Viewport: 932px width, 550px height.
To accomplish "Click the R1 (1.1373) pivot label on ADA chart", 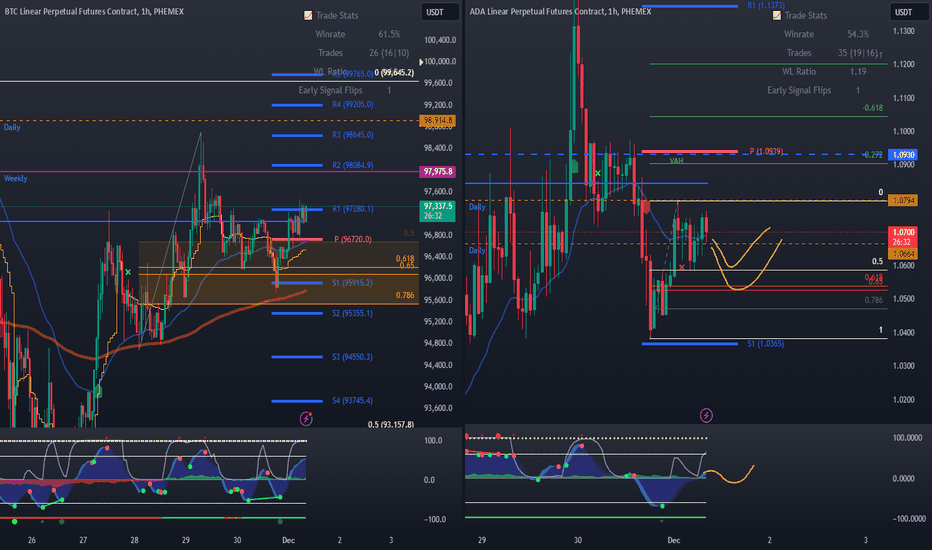I will coord(766,5).
